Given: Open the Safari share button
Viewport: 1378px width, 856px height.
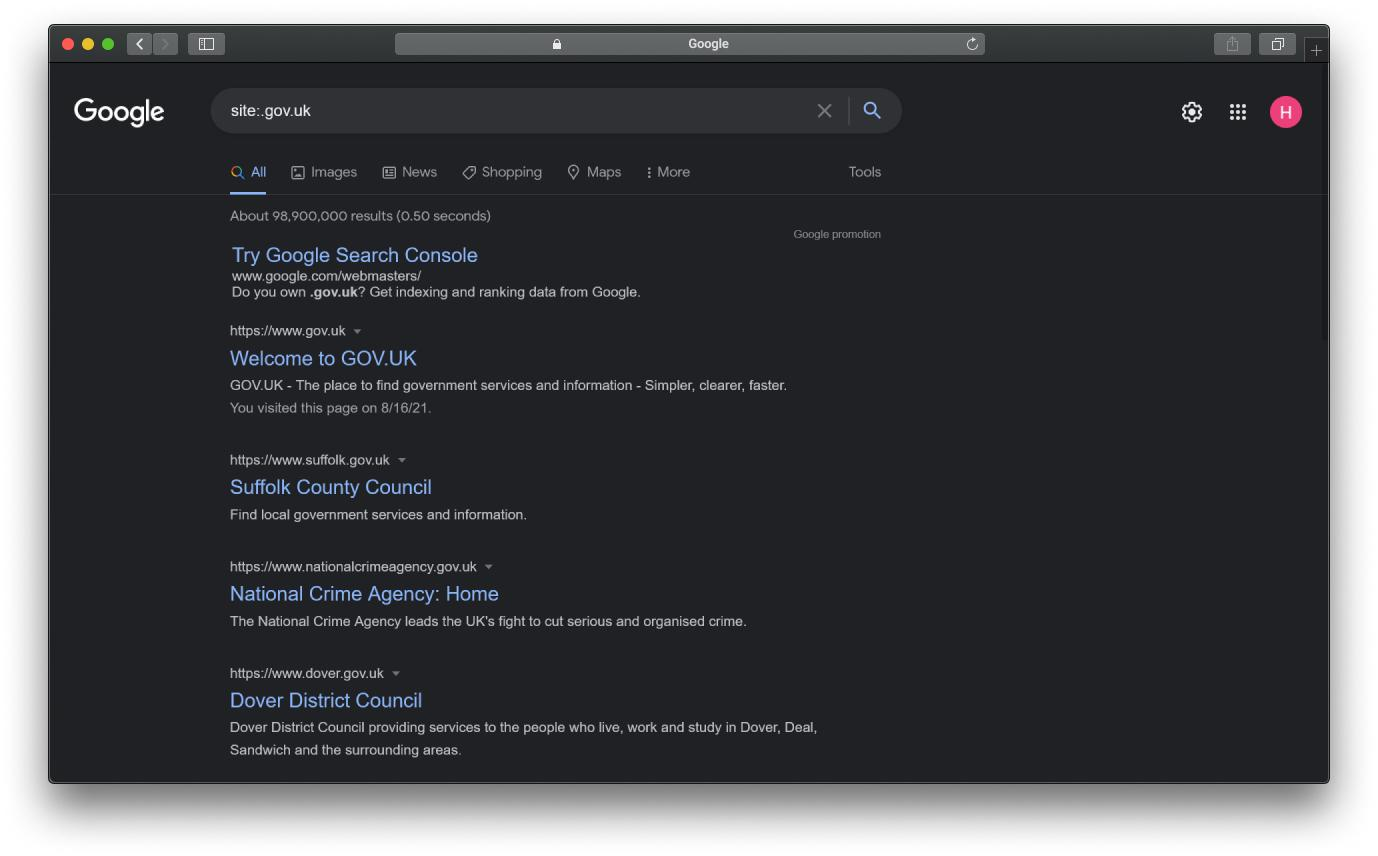Looking at the screenshot, I should (1232, 44).
